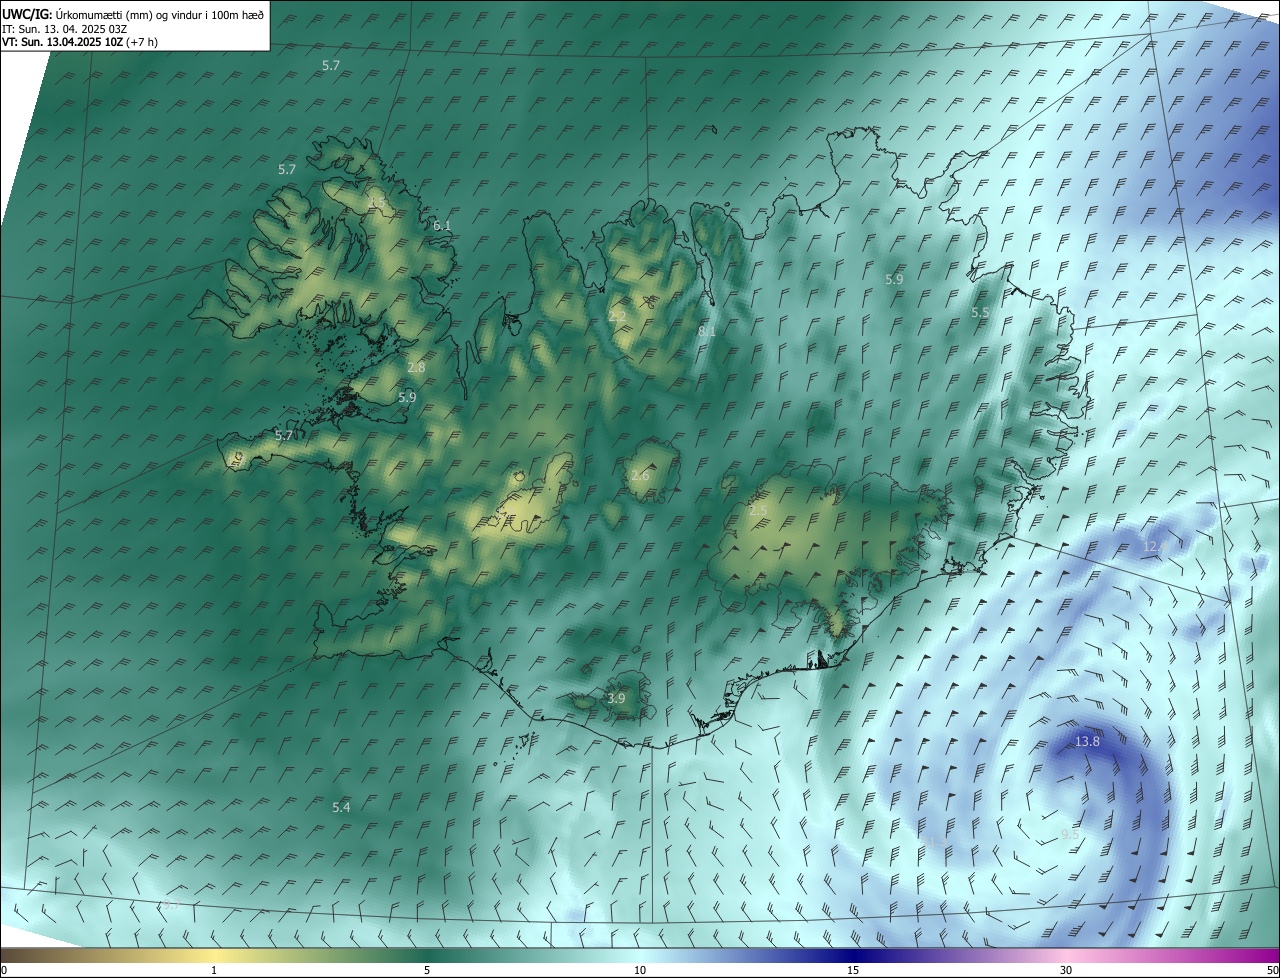Click the color scale tick label 5

(x=427, y=970)
